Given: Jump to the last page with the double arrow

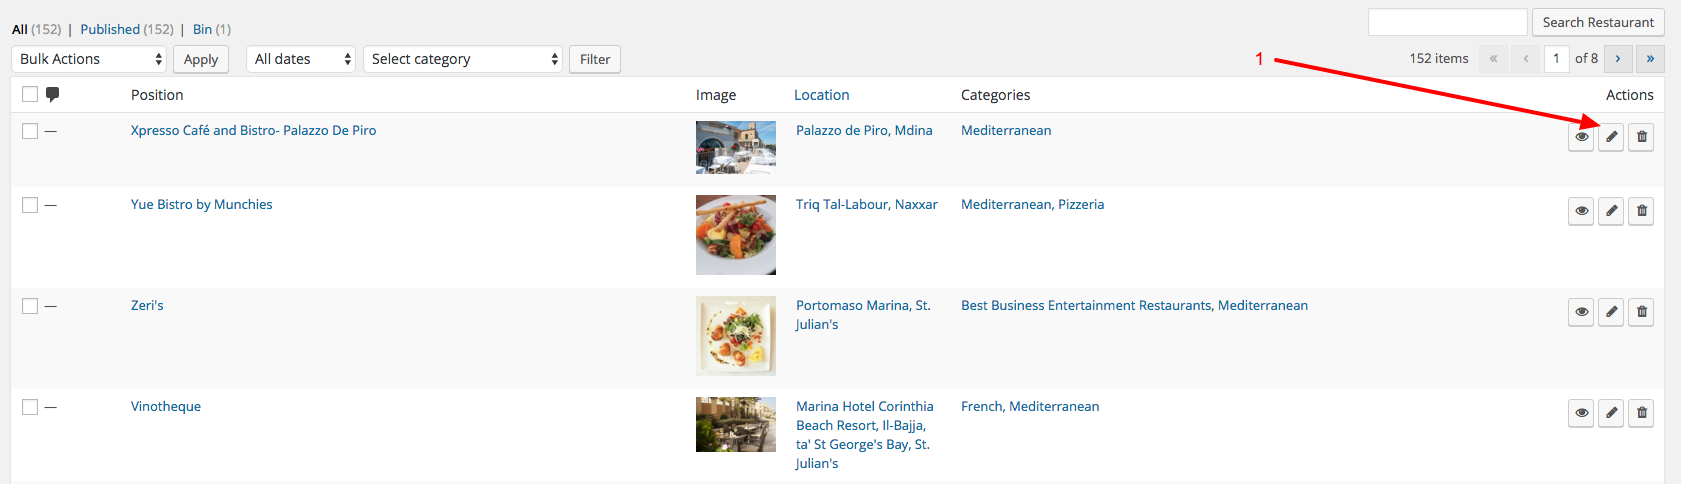Looking at the screenshot, I should 1650,59.
